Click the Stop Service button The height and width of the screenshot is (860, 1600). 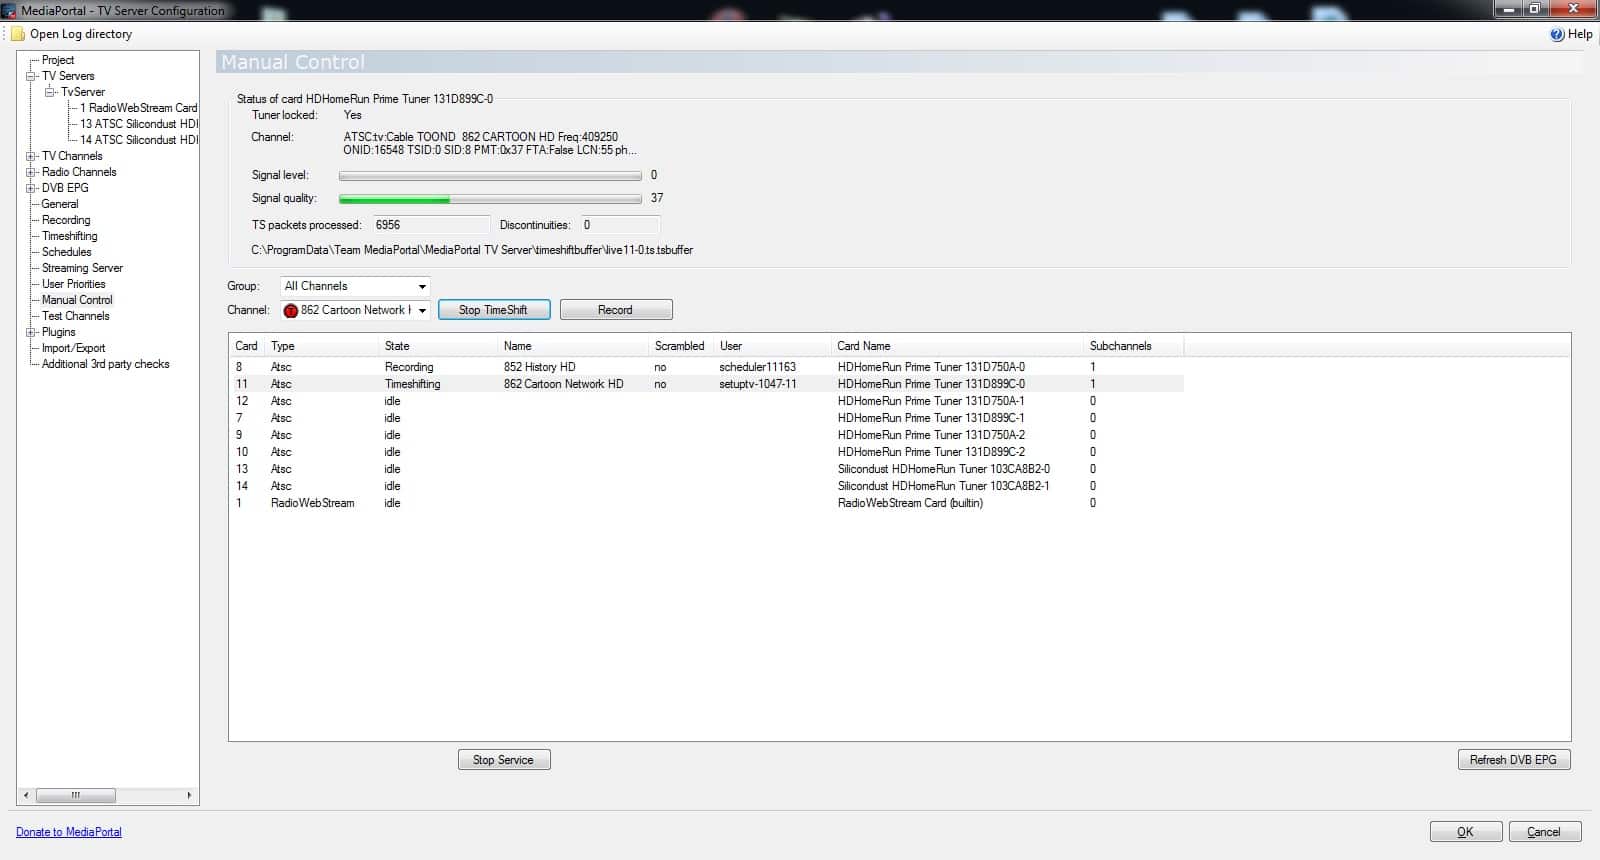[x=504, y=760]
